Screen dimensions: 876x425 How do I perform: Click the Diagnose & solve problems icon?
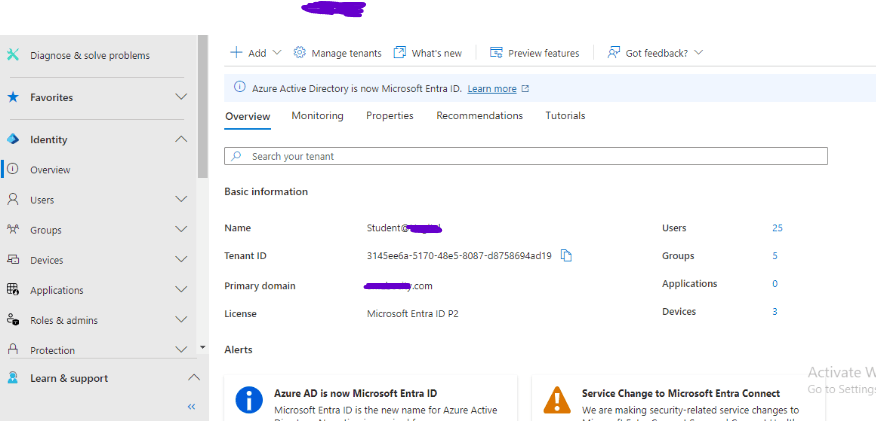(x=13, y=55)
